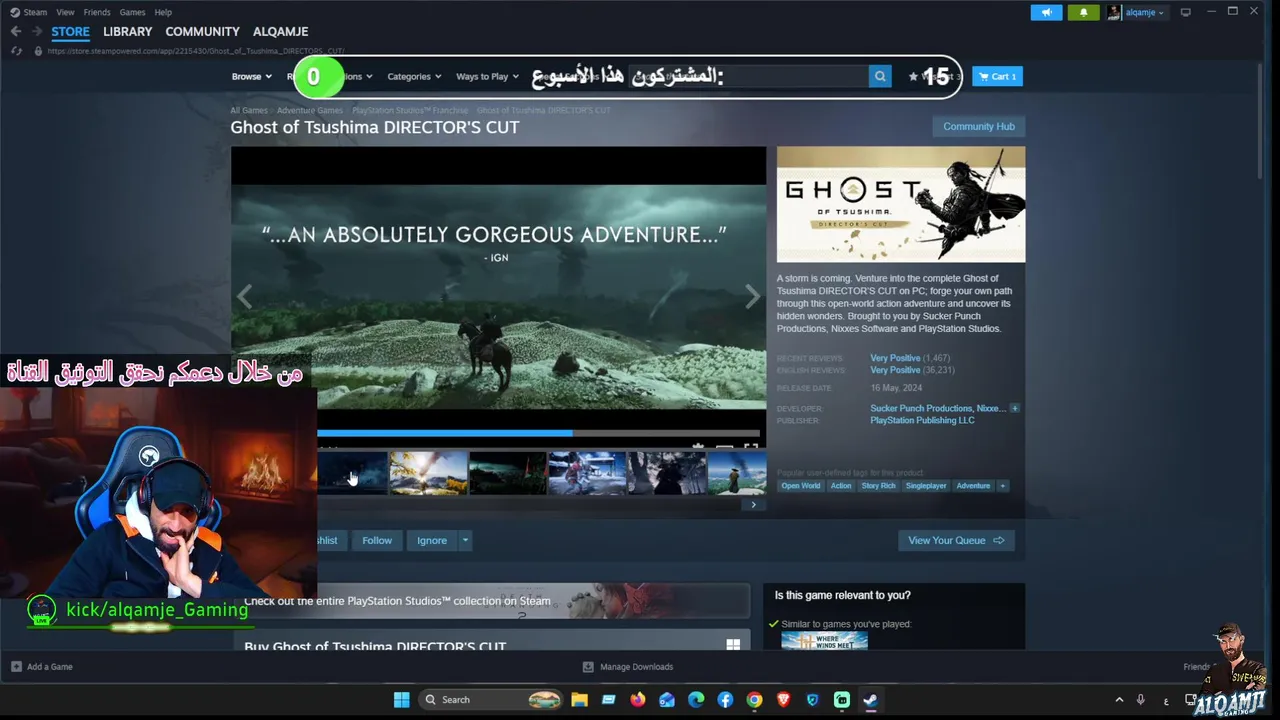
Task: Click the magnifier search button in the store bar
Action: pos(880,76)
